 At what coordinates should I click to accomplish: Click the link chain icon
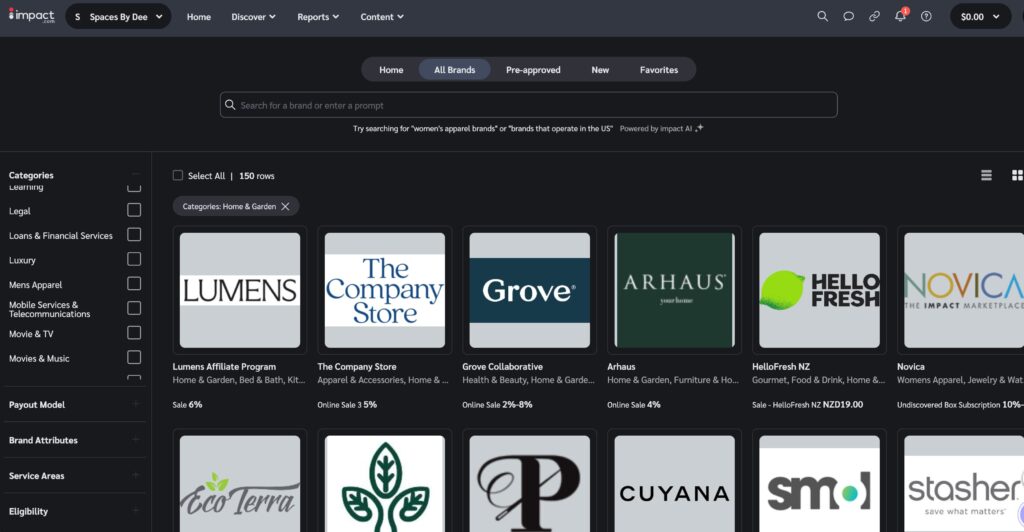pyautogui.click(x=874, y=16)
